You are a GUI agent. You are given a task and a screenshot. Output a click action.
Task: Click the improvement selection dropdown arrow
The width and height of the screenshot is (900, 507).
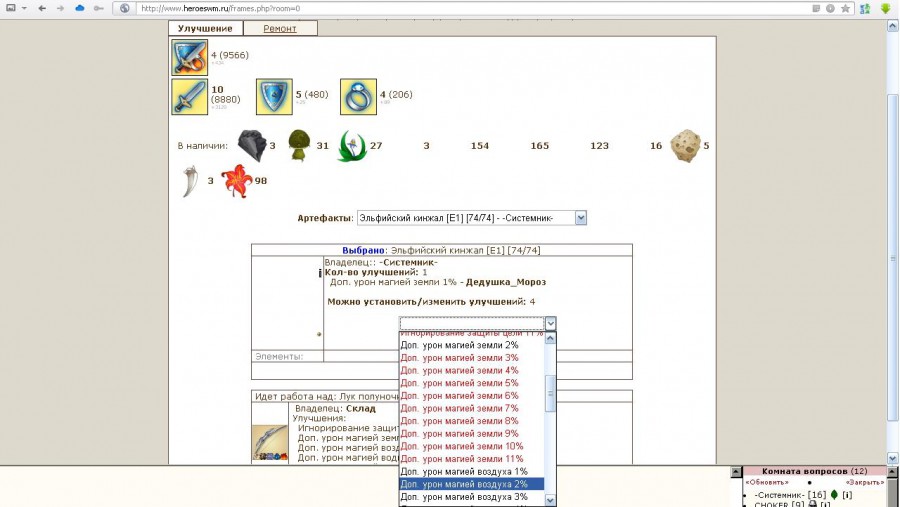[x=550, y=323]
